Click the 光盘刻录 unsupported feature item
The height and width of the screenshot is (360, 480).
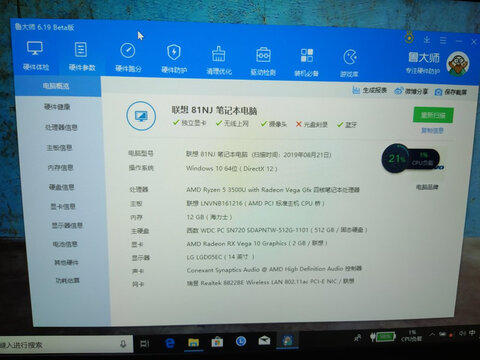[x=312, y=124]
